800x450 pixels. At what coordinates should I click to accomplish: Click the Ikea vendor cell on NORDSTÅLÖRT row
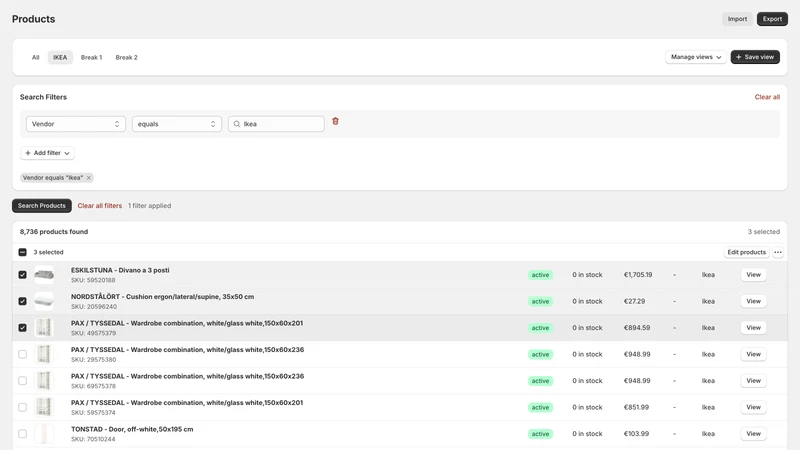tap(708, 301)
